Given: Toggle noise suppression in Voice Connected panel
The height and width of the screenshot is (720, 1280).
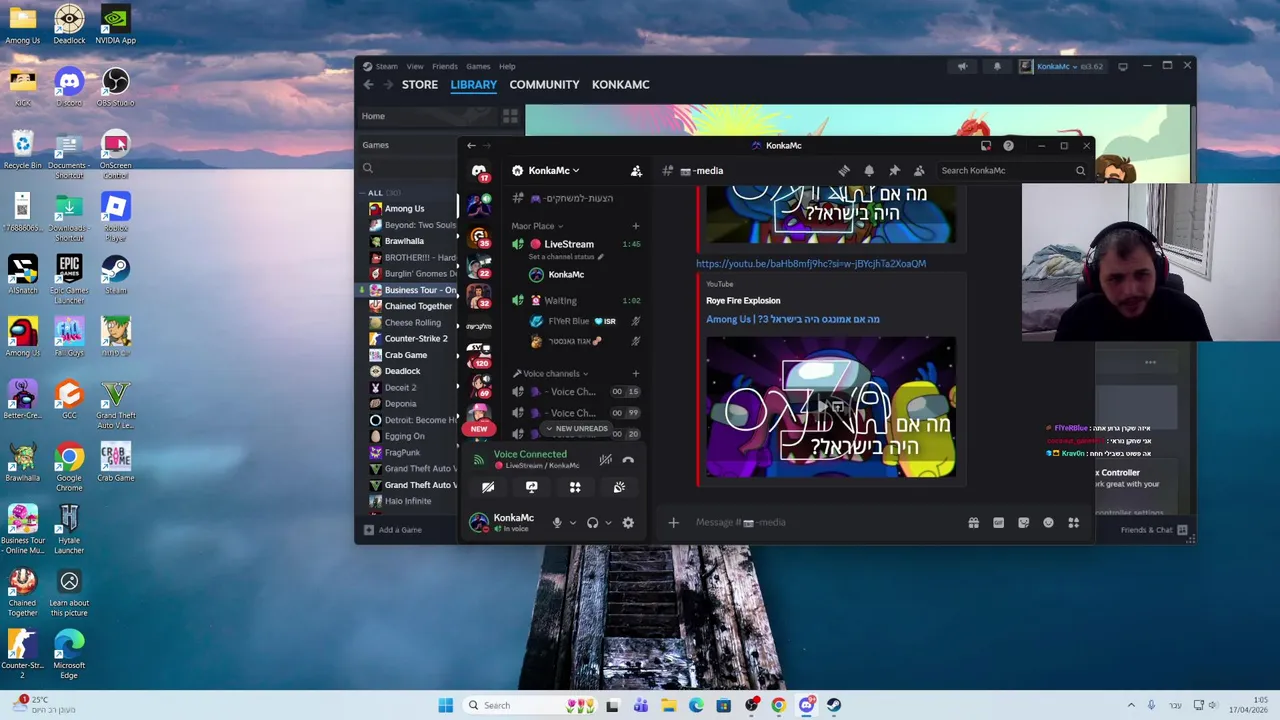Looking at the screenshot, I should pos(605,460).
